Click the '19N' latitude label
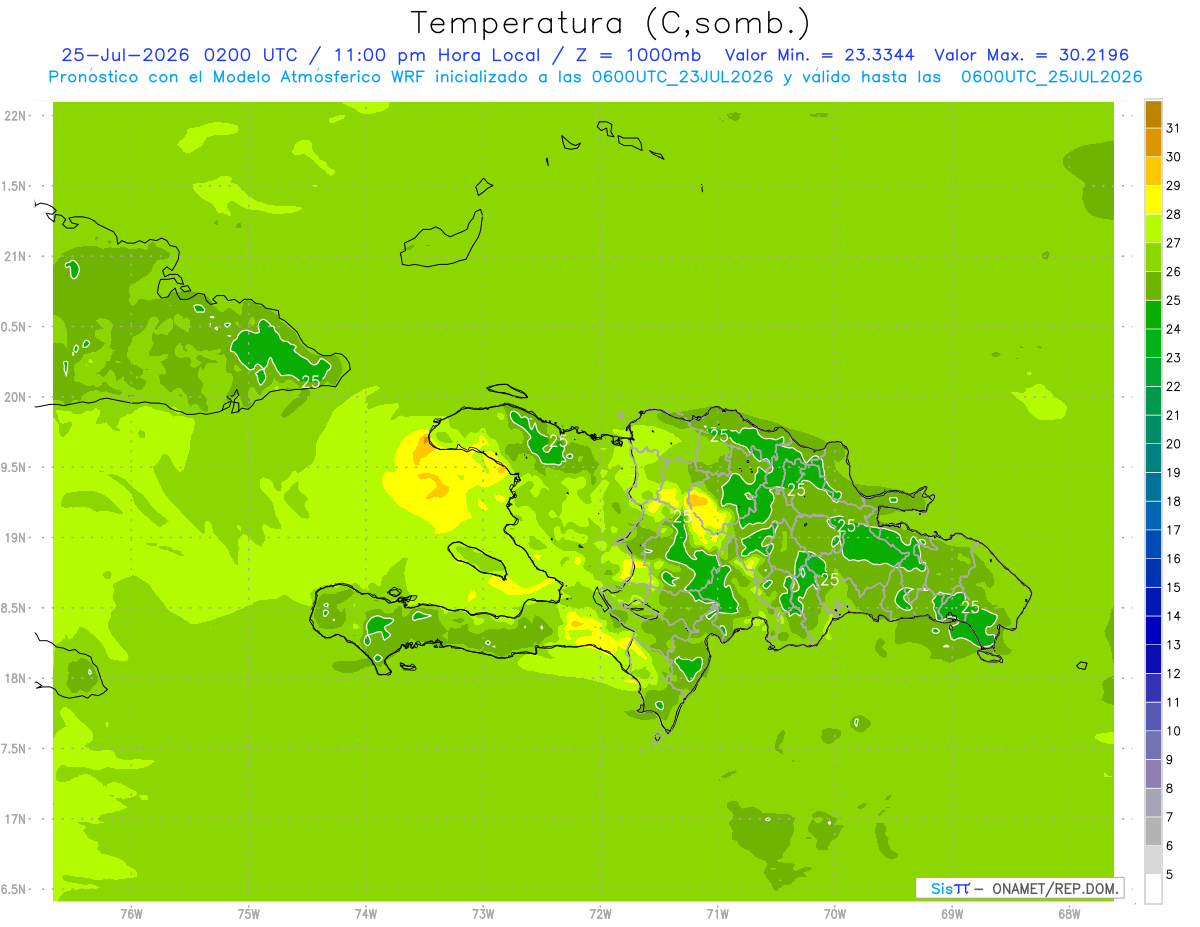This screenshot has width=1200, height=927. coord(14,538)
